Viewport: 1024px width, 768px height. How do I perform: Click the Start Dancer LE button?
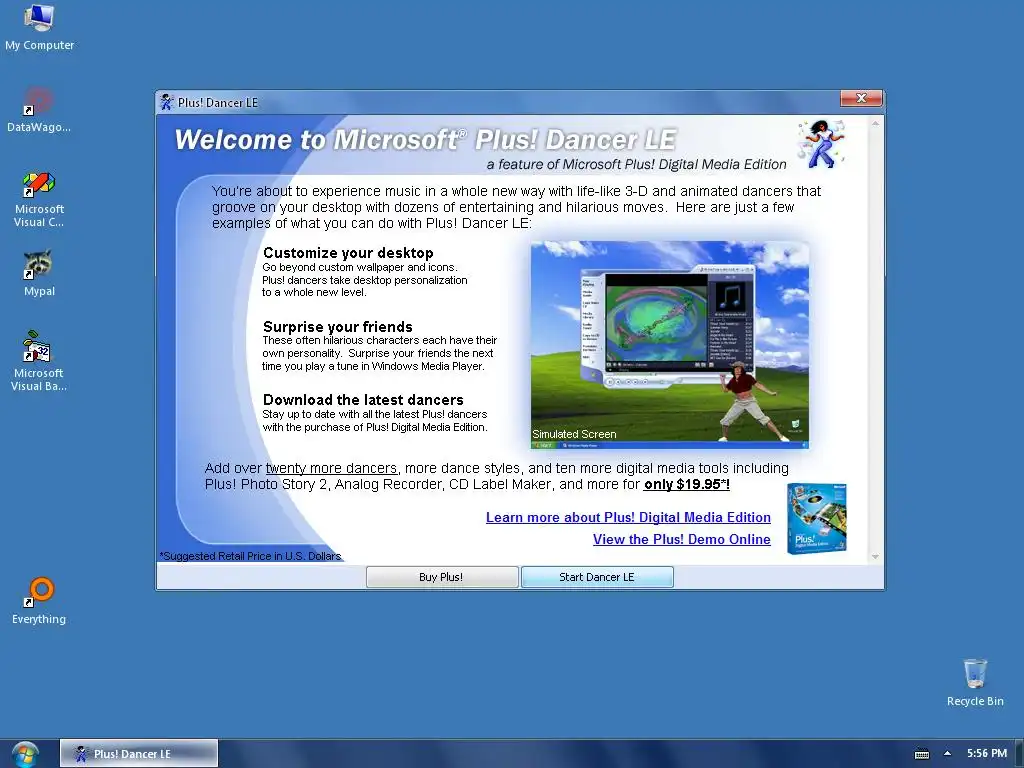tap(597, 577)
